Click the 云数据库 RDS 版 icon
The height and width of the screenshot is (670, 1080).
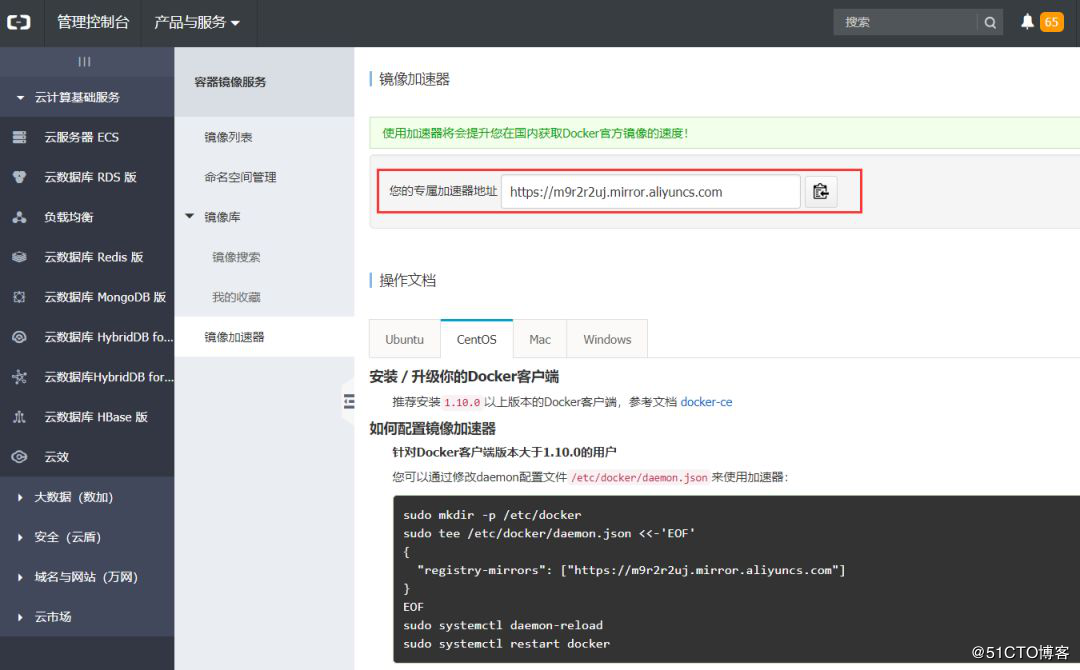pyautogui.click(x=19, y=177)
